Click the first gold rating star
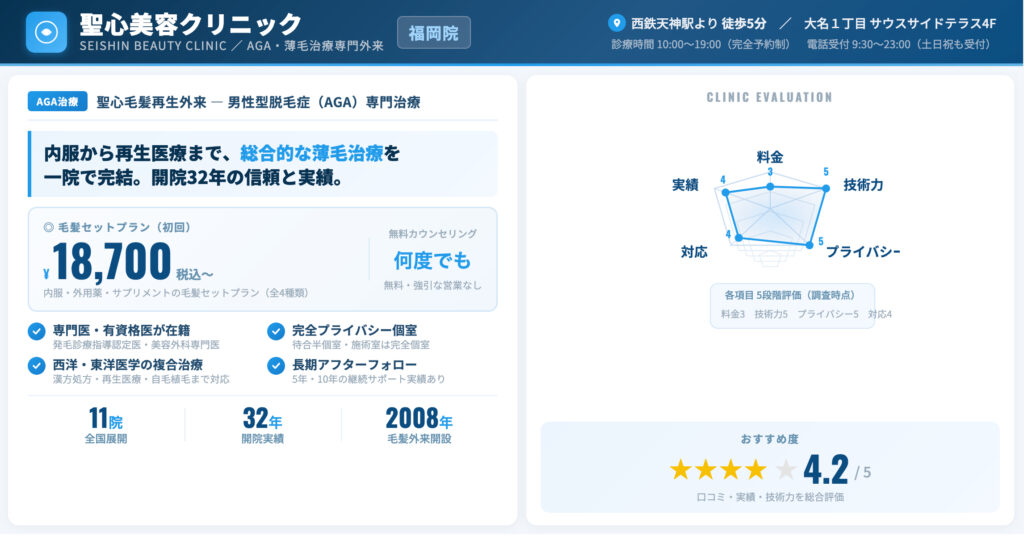Viewport: 1024px width, 536px height. 681,469
